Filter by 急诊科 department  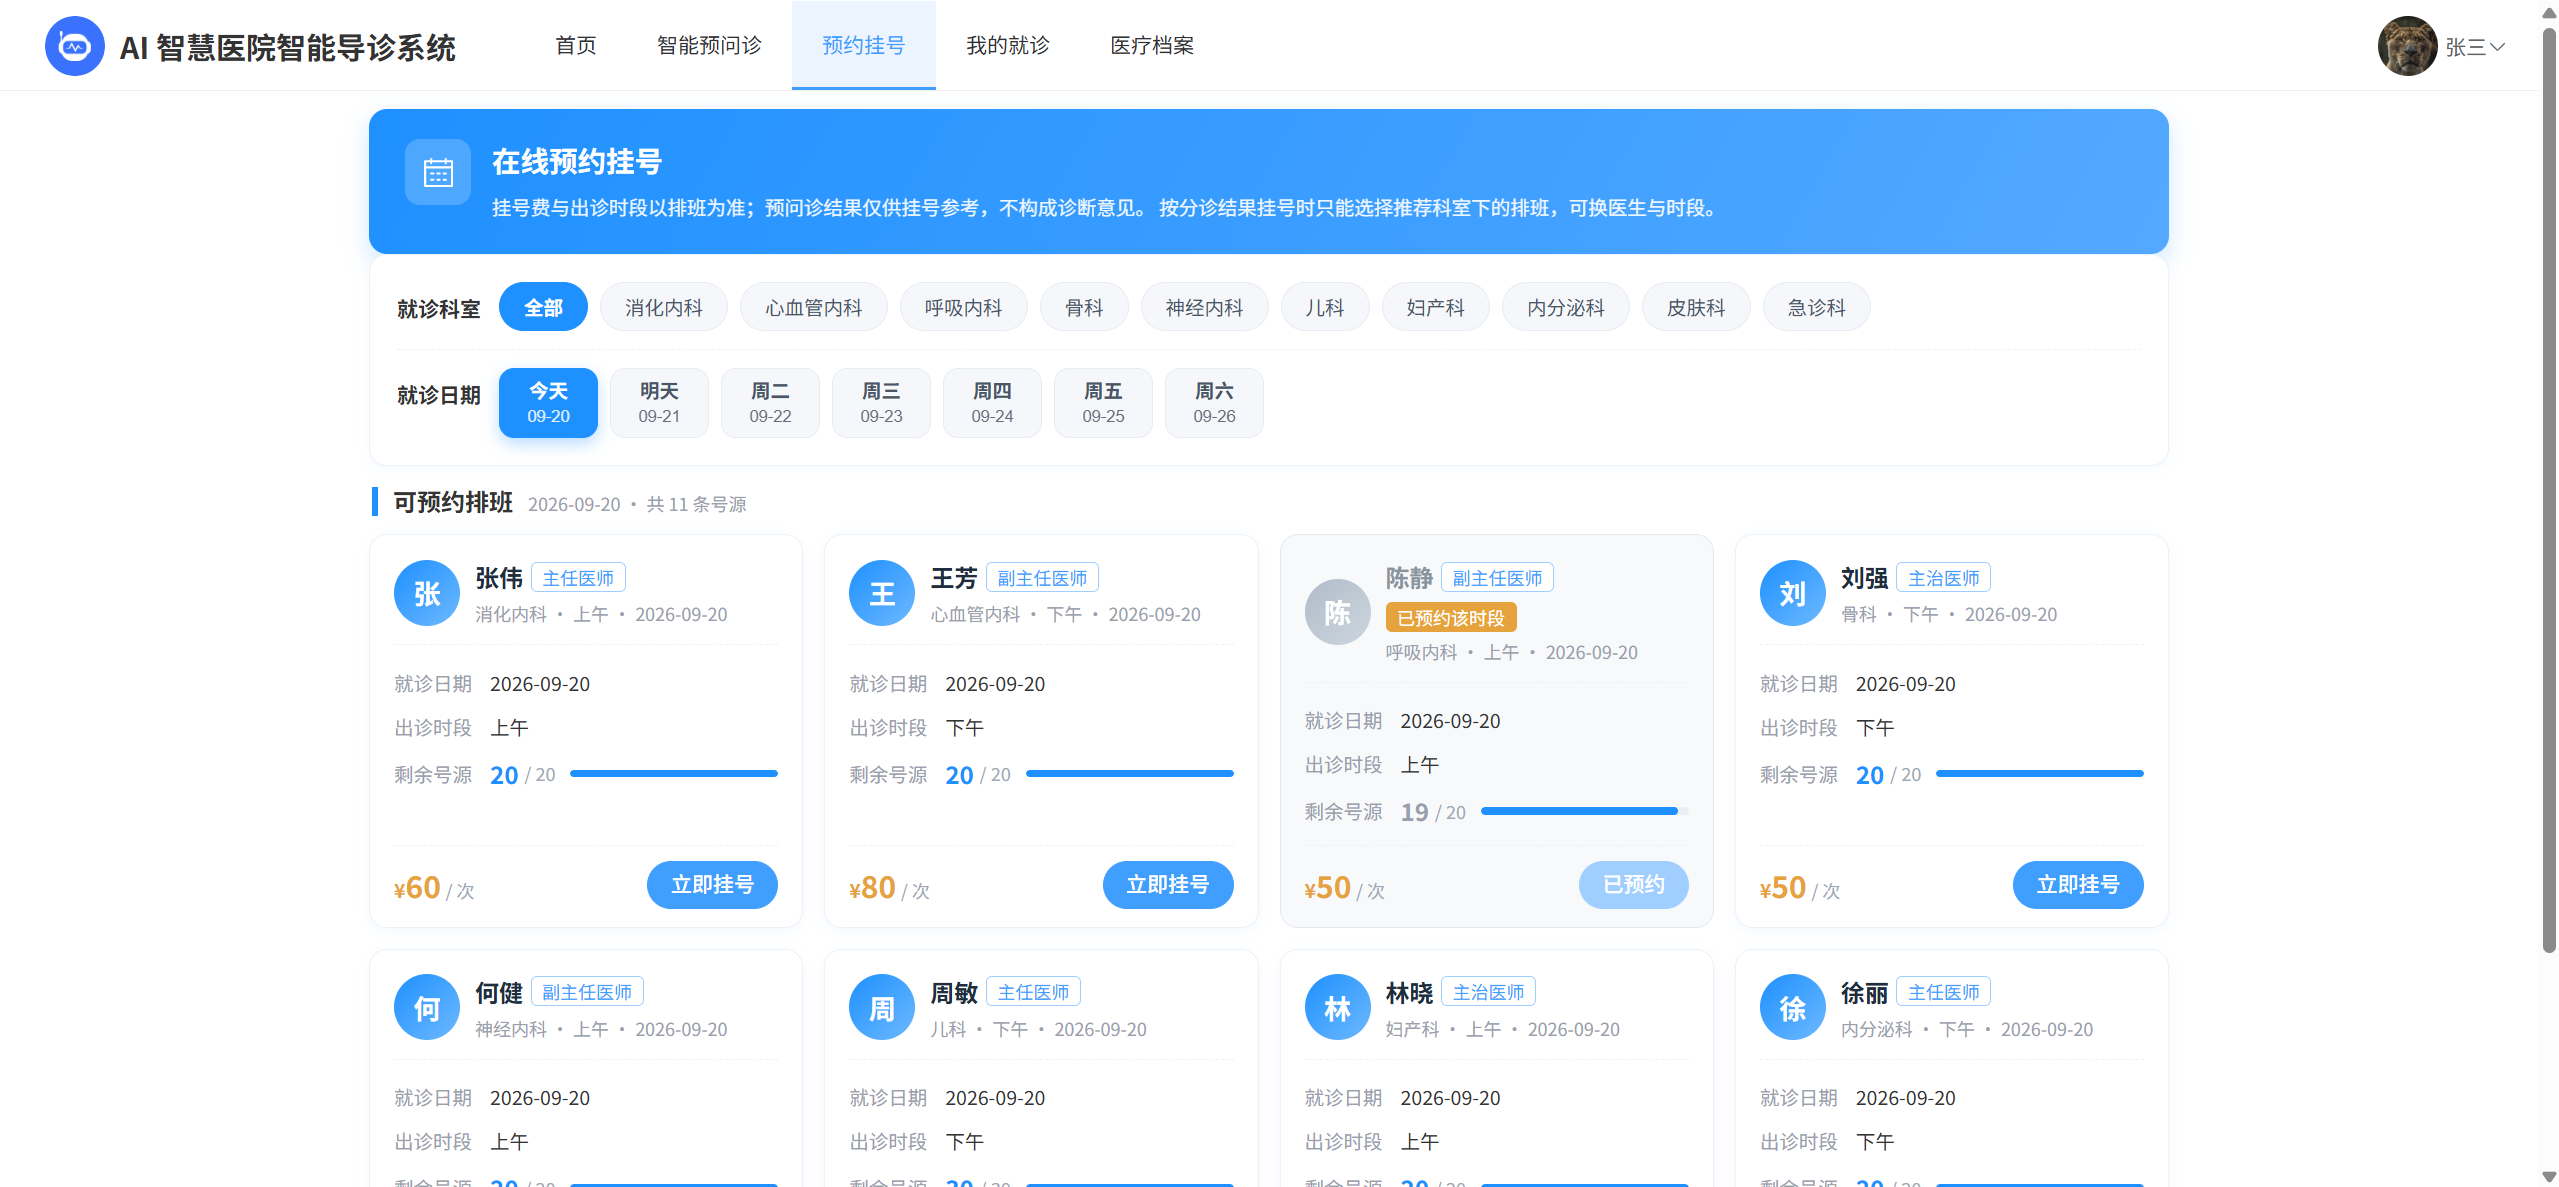click(1817, 307)
